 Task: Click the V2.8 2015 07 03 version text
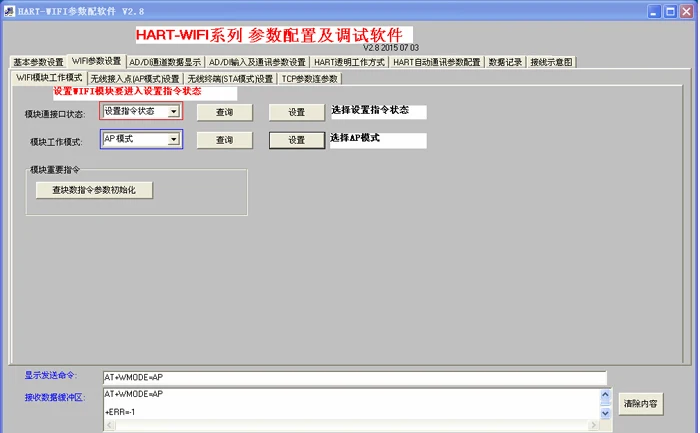point(391,48)
